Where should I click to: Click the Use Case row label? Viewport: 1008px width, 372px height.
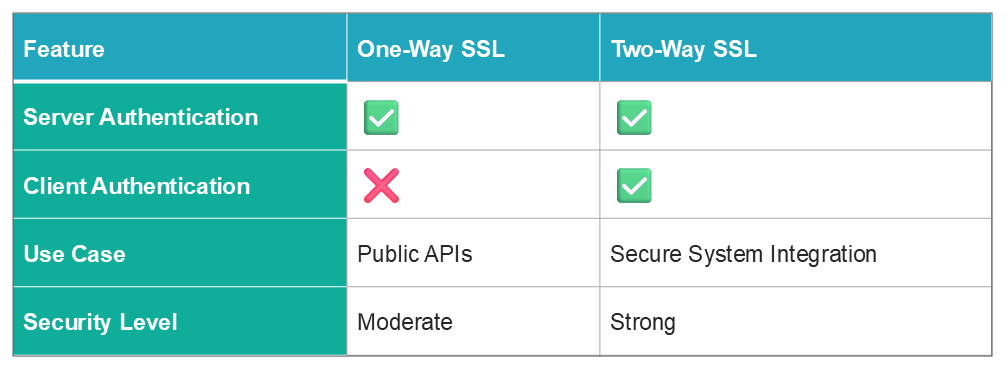click(x=180, y=252)
